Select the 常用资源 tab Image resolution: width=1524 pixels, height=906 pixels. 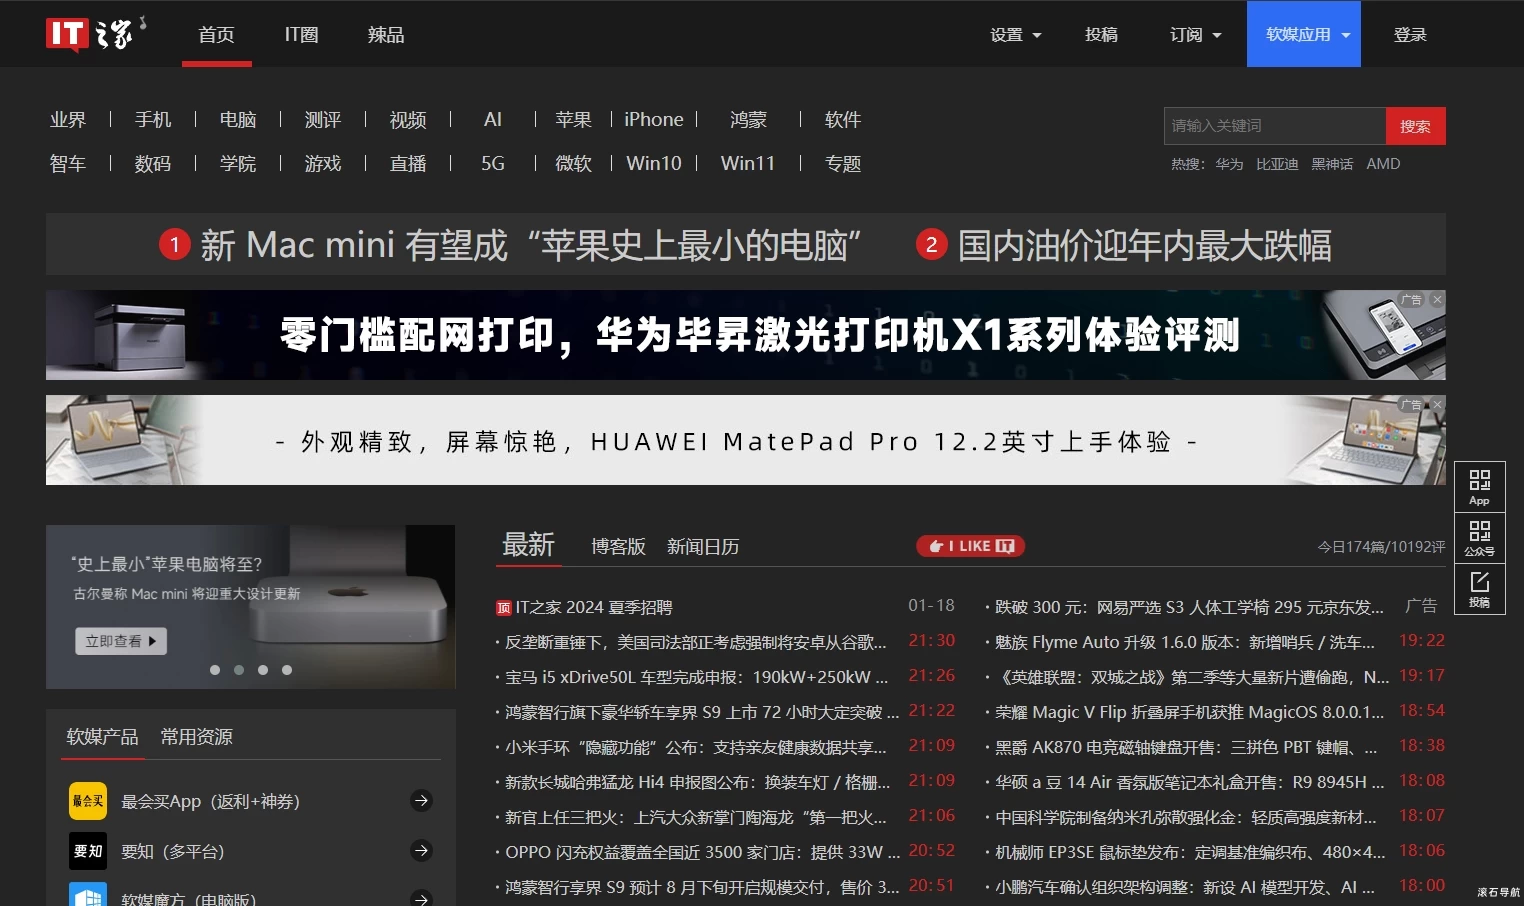point(196,737)
